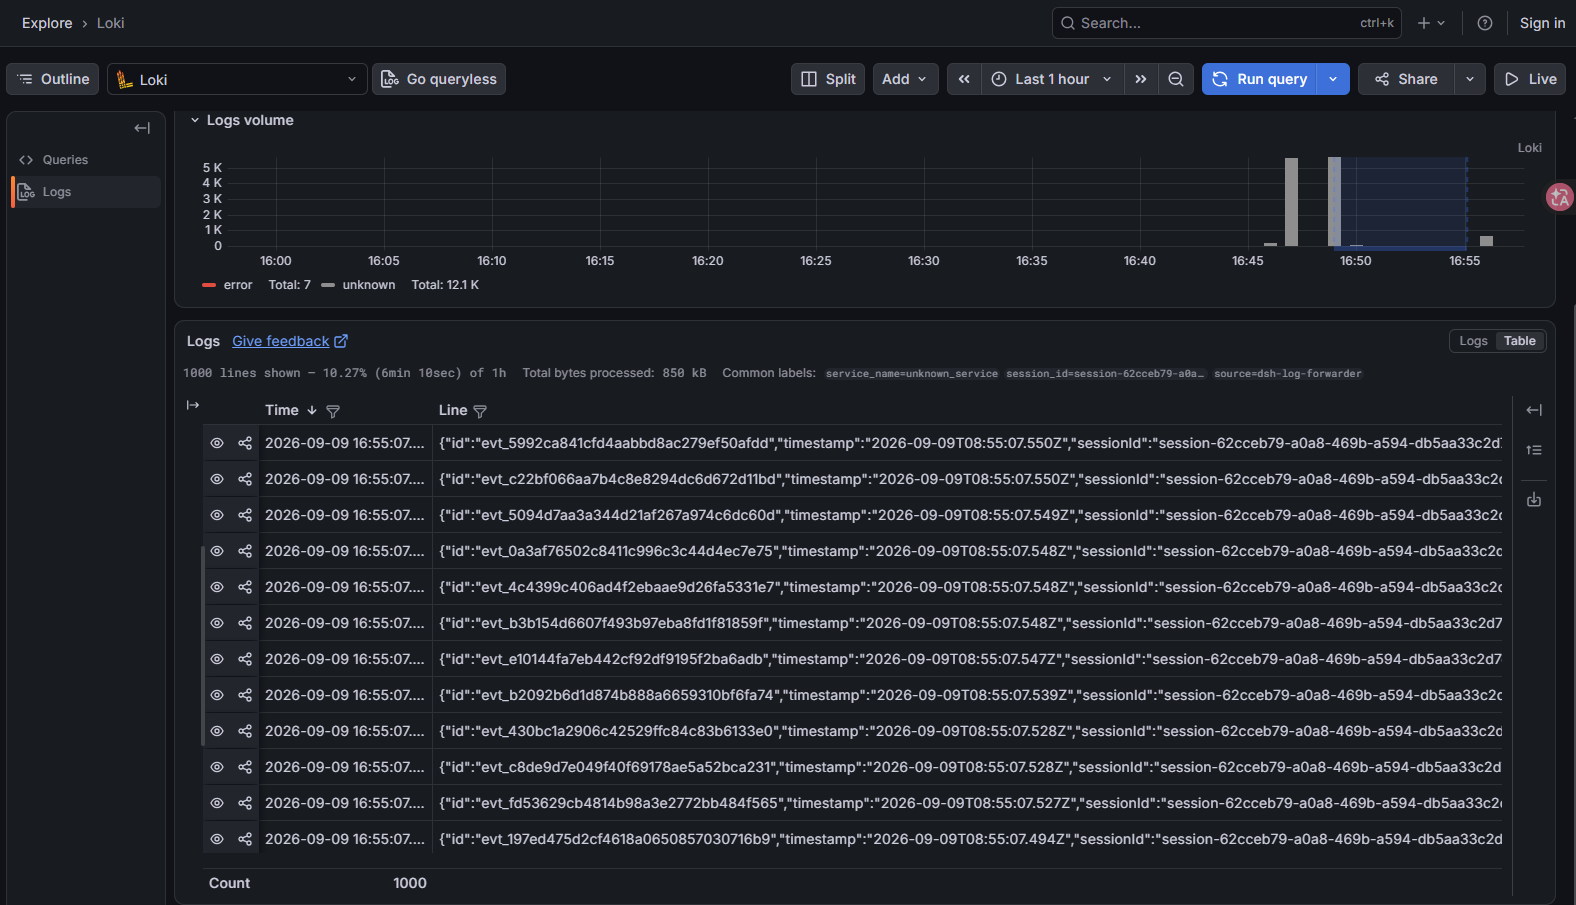Copy link for evt_b3b154d6607 log row
The width and height of the screenshot is (1576, 905).
pos(245,623)
